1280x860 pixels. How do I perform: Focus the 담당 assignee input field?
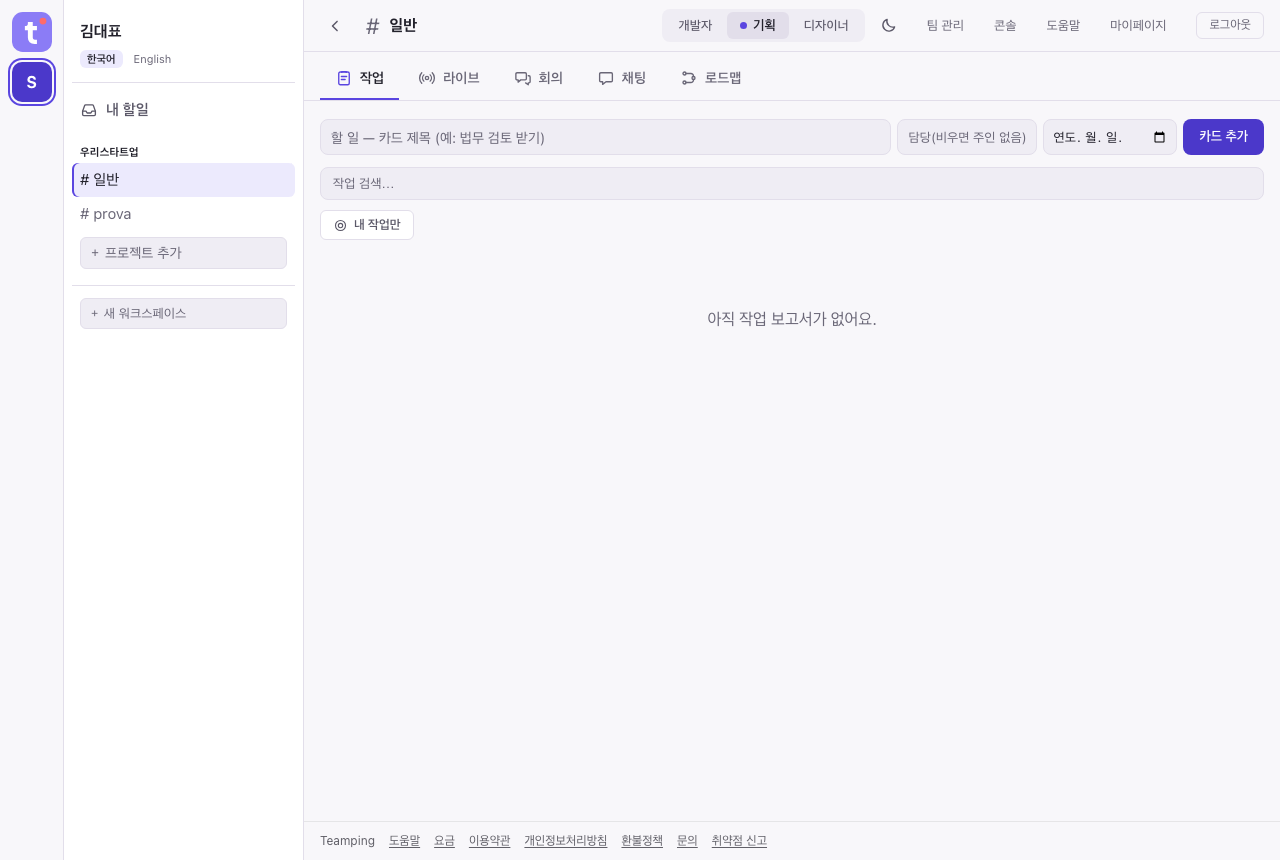pyautogui.click(x=967, y=137)
